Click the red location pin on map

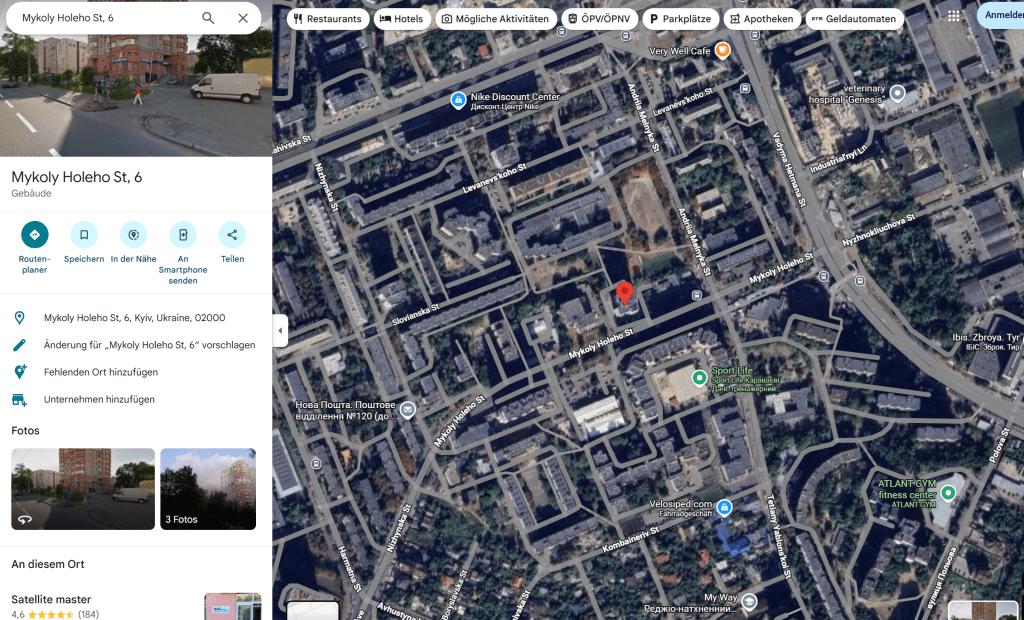coord(625,293)
